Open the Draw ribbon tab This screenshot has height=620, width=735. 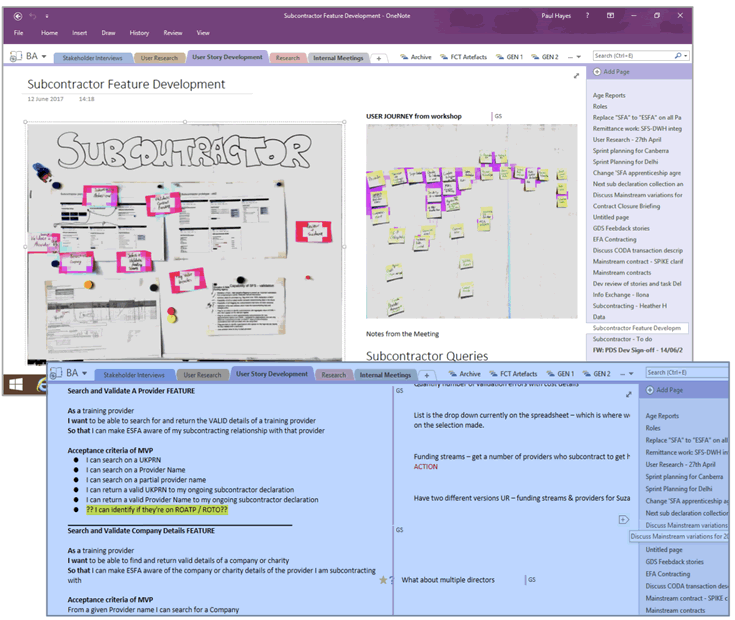108,33
